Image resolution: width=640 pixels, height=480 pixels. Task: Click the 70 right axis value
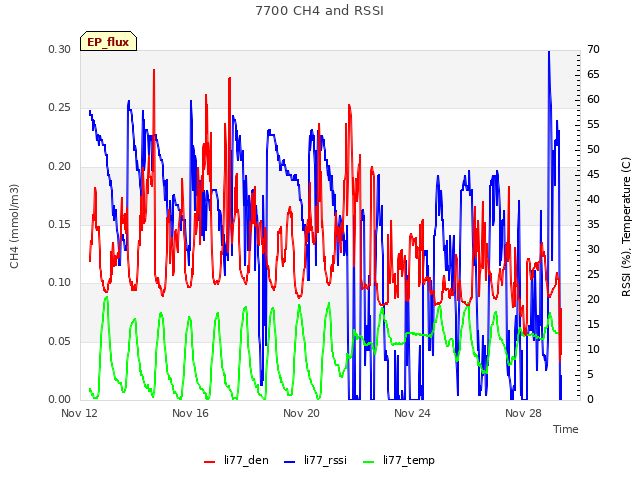(x=593, y=49)
